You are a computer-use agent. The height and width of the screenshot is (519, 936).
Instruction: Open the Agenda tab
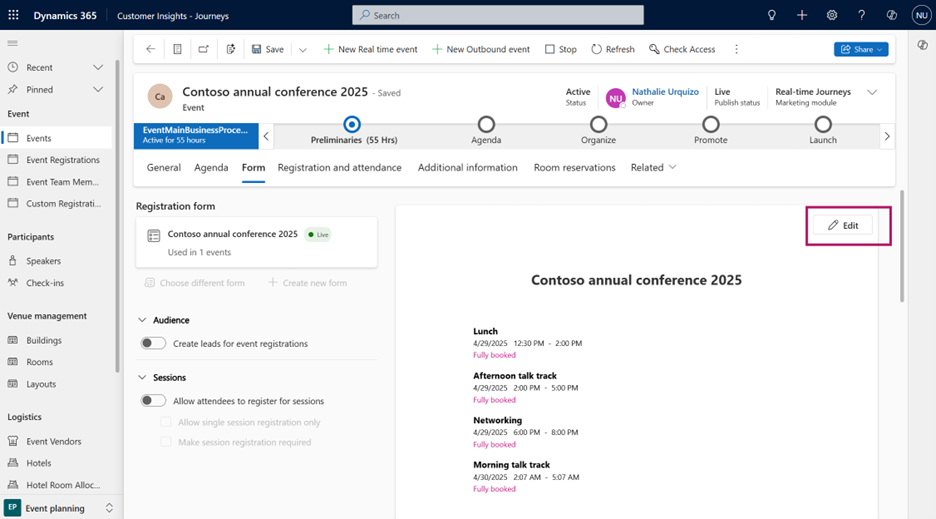pyautogui.click(x=211, y=168)
